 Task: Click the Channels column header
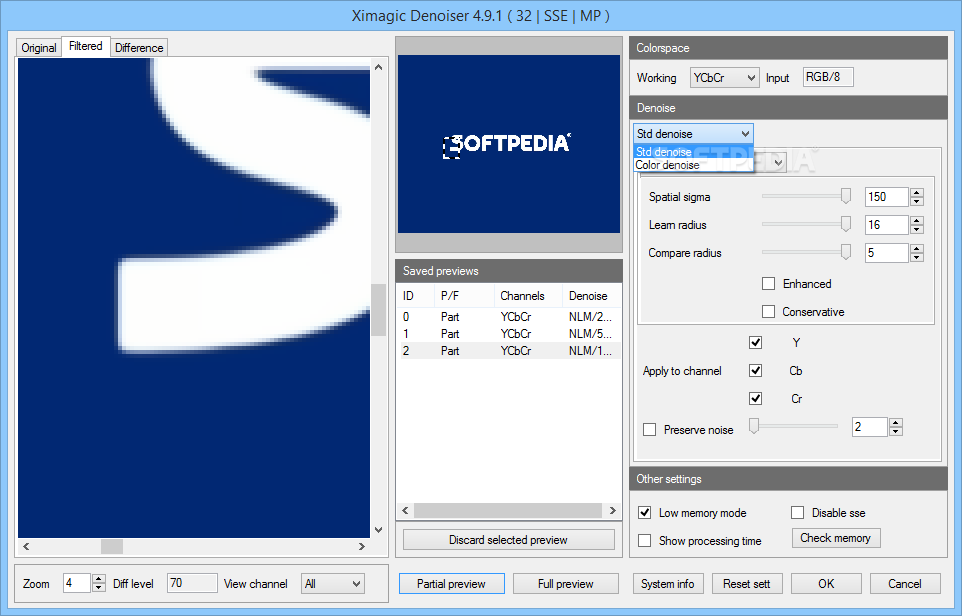[528, 296]
